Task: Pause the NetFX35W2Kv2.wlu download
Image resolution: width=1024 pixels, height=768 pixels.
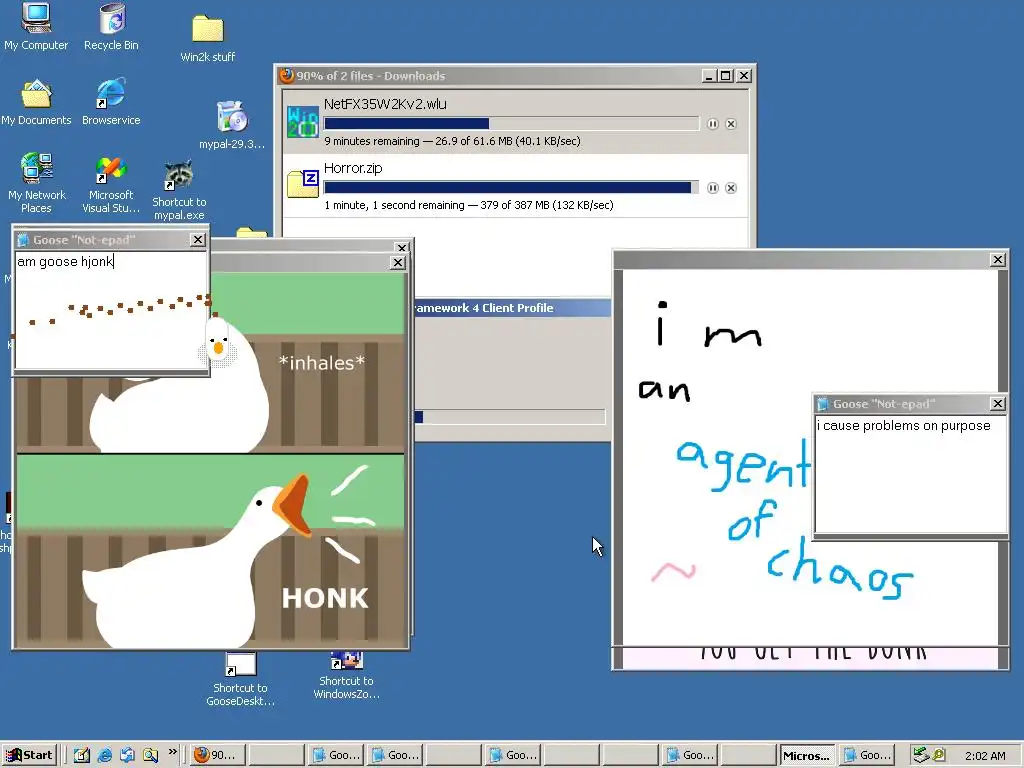Action: point(712,123)
